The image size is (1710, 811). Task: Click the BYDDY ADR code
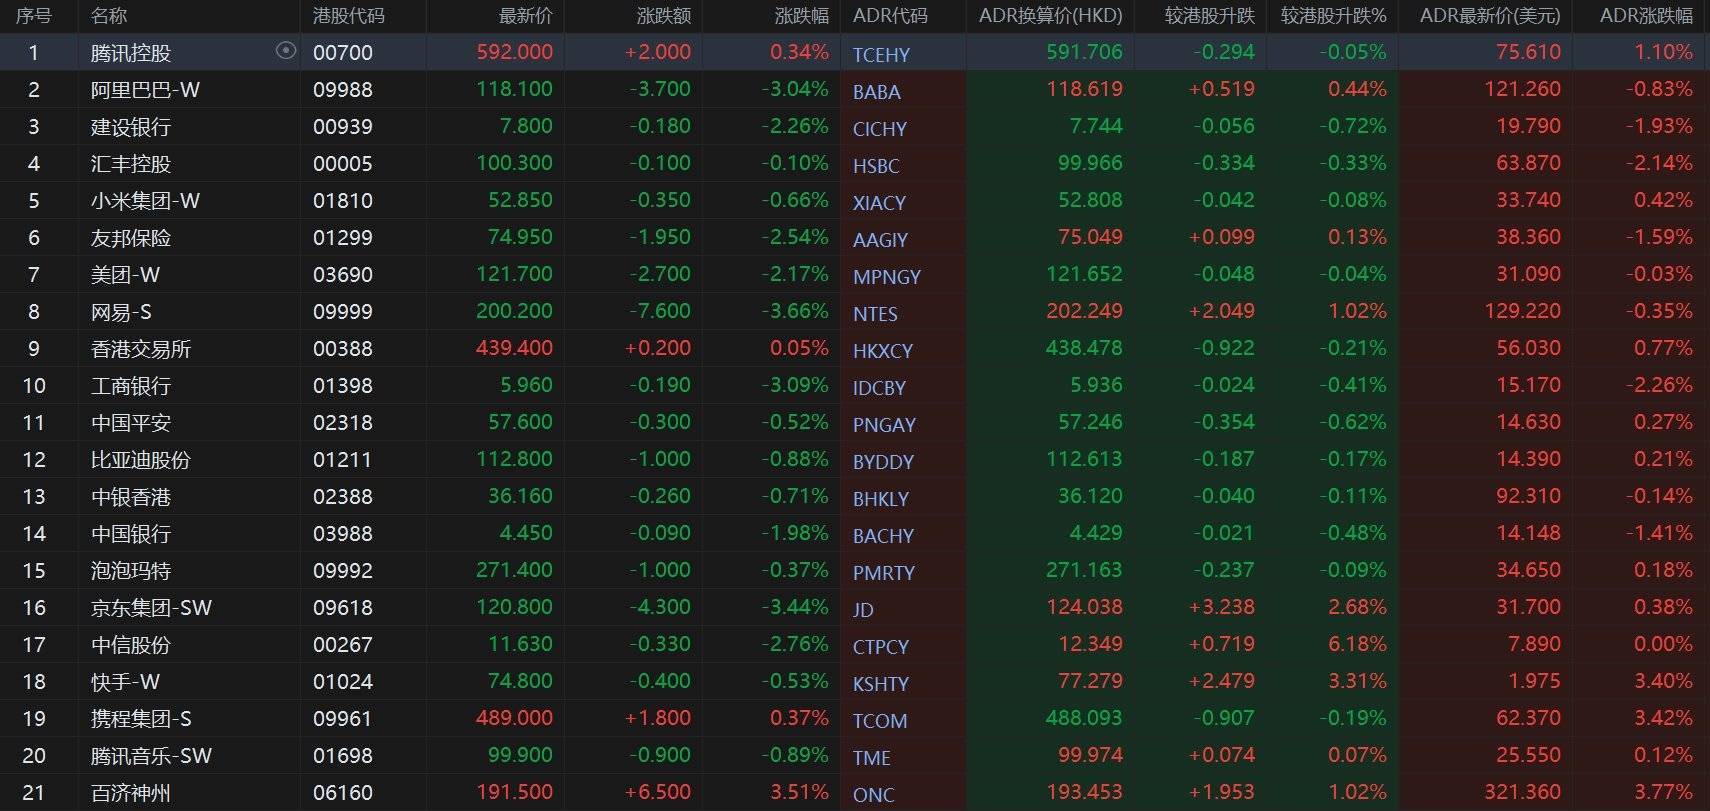click(x=883, y=462)
